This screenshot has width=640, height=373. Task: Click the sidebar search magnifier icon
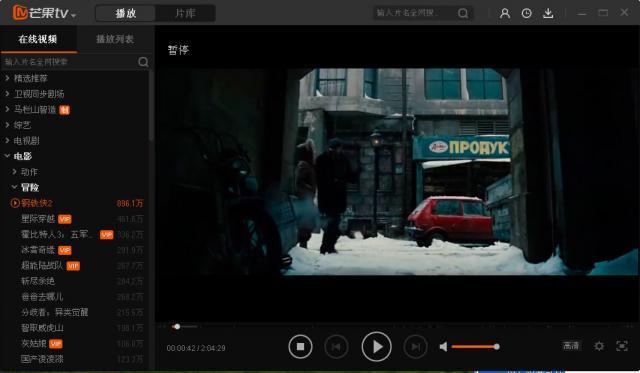(143, 62)
